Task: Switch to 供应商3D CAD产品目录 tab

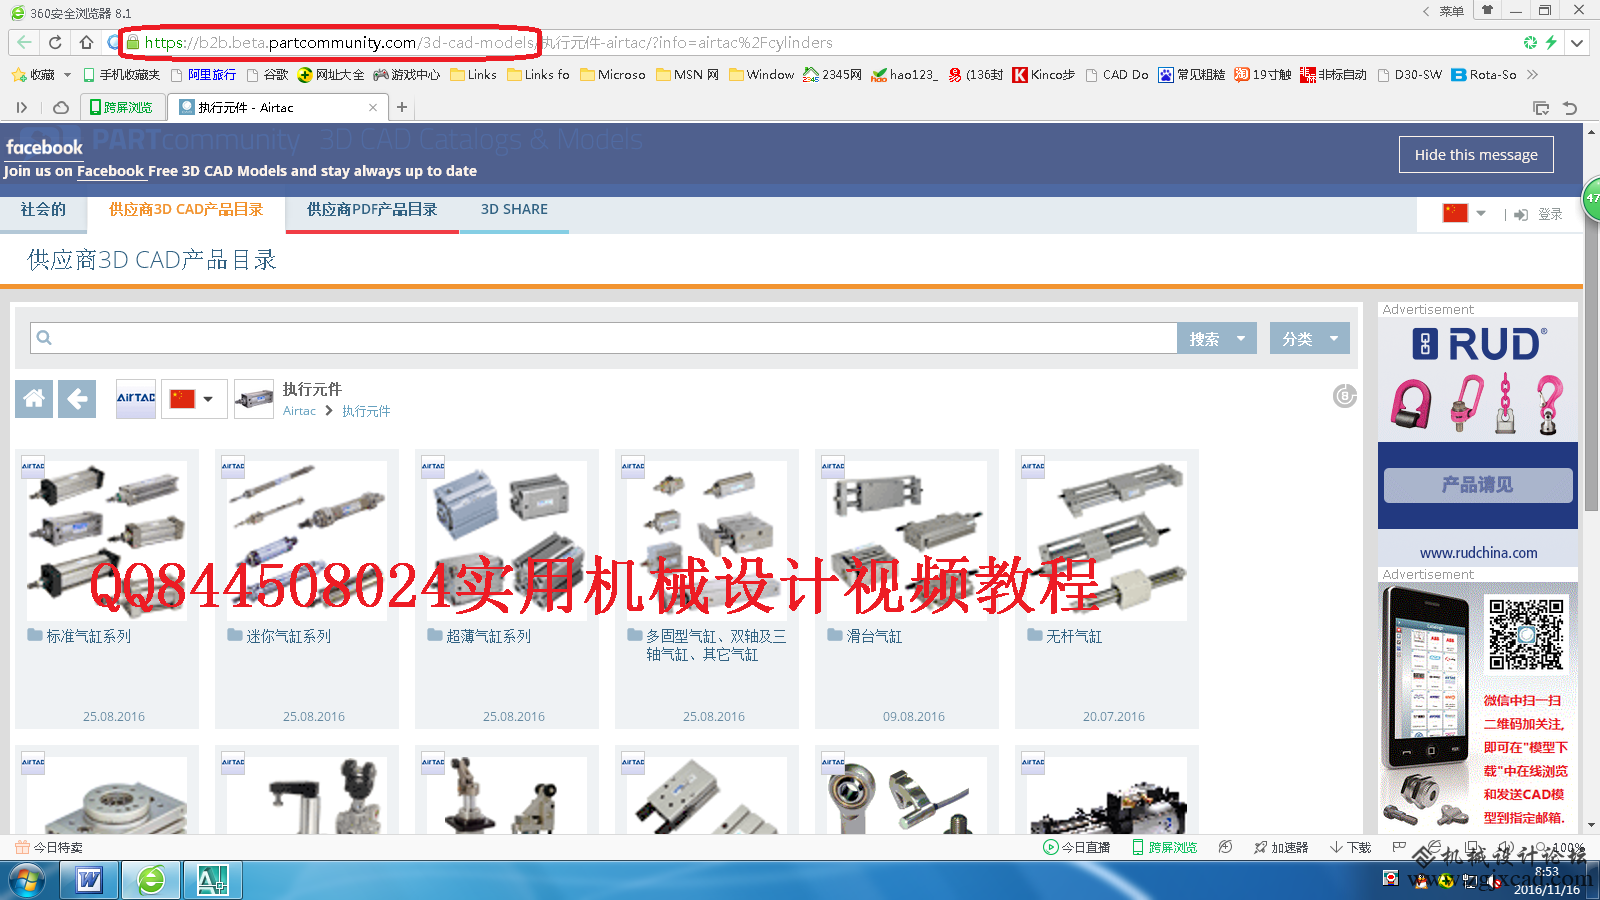Action: pyautogui.click(x=186, y=209)
